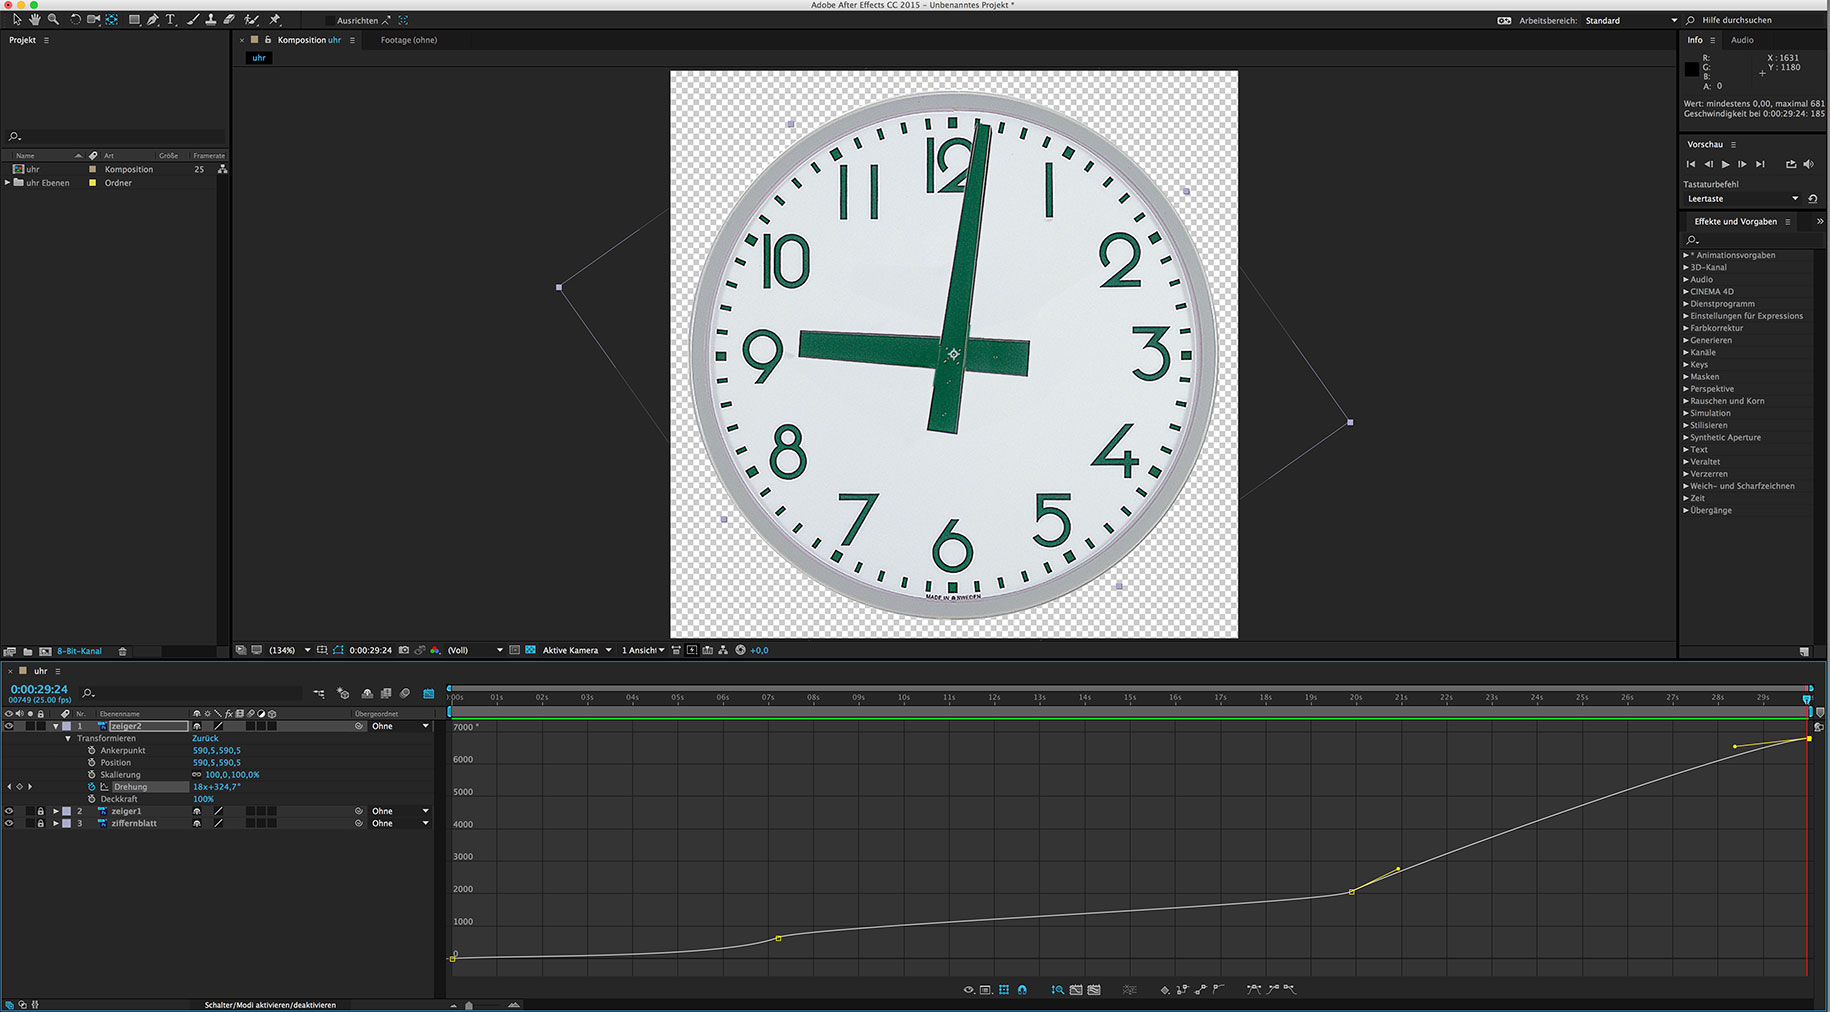The height and width of the screenshot is (1012, 1830).
Task: Click Easy Ease In icon in graph editor
Action: point(1273,989)
